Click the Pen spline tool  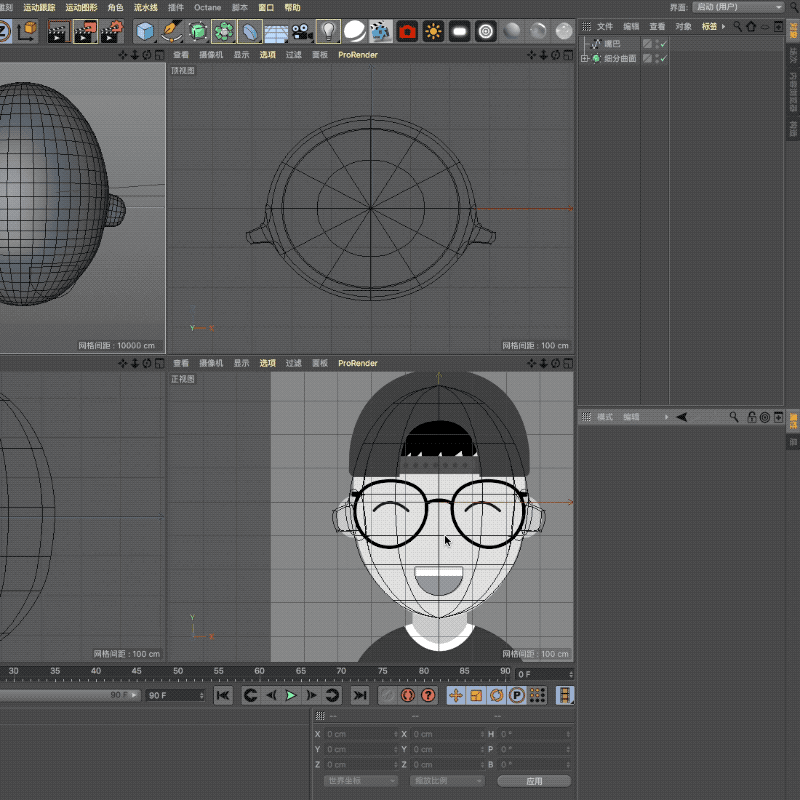click(x=171, y=32)
